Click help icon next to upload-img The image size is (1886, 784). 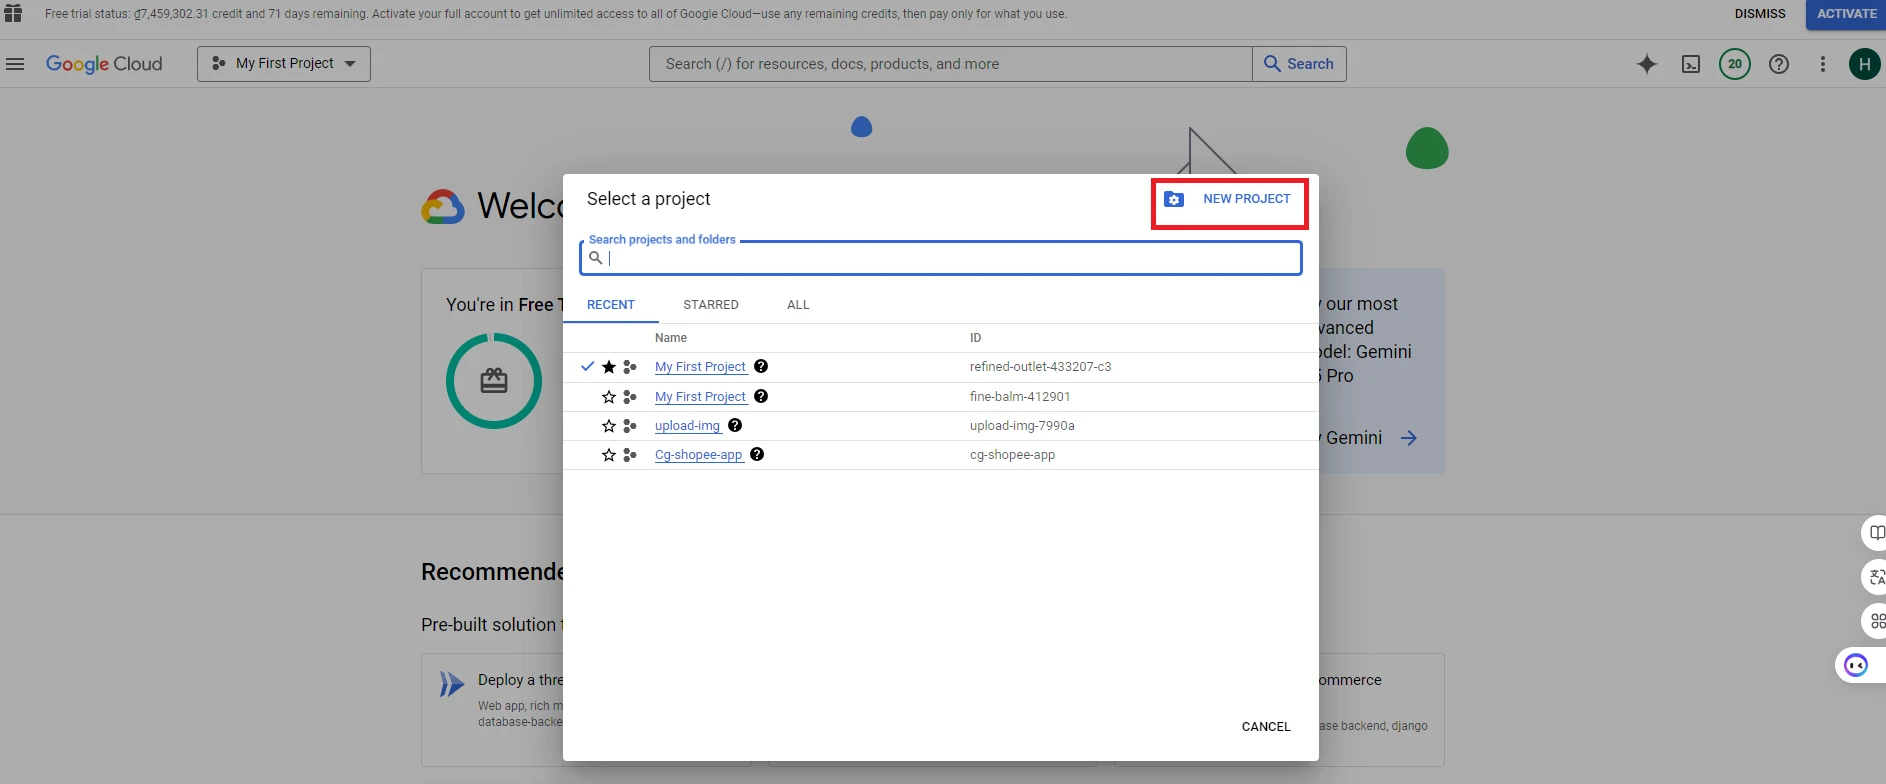coord(735,425)
